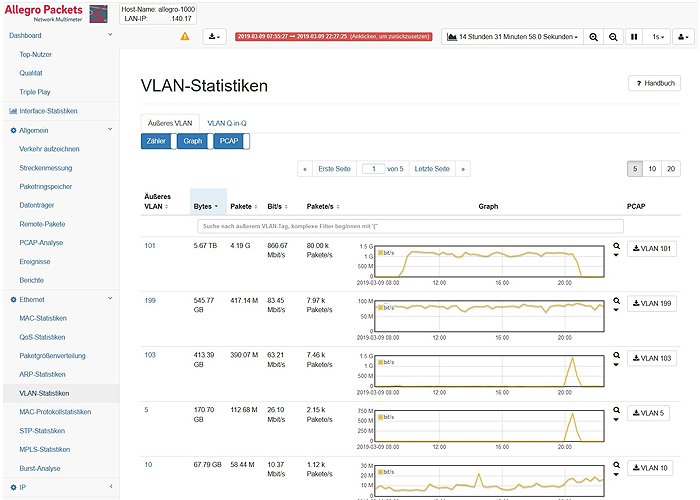
Task: Switch to Äußeres VLAN tab
Action: pyautogui.click(x=170, y=123)
